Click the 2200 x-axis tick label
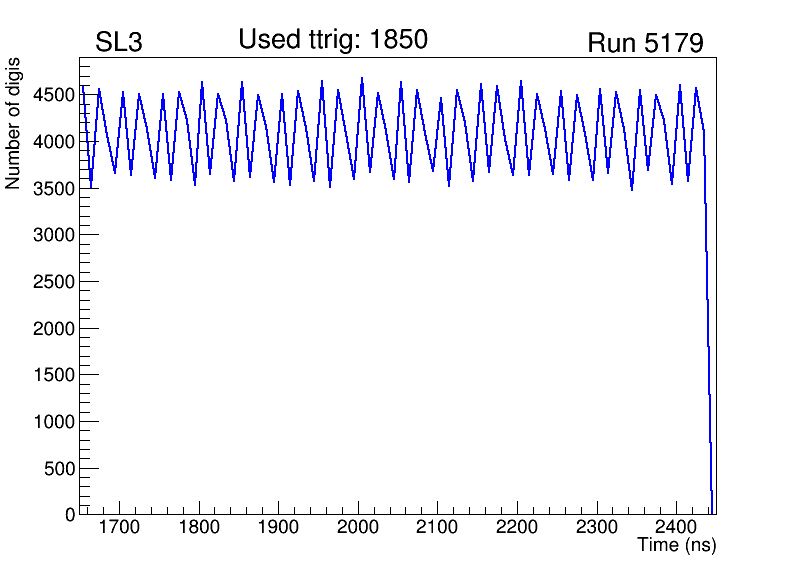The height and width of the screenshot is (572, 796). point(517,527)
